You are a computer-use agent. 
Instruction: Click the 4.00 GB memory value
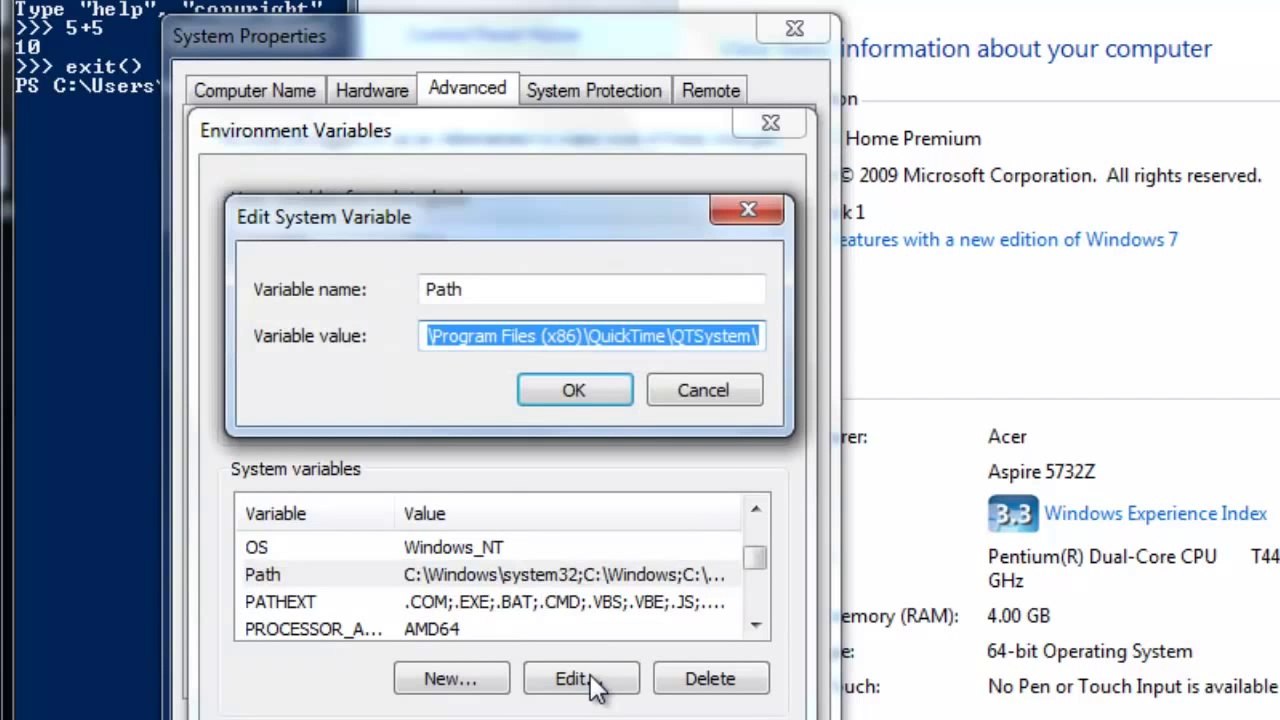click(1018, 615)
